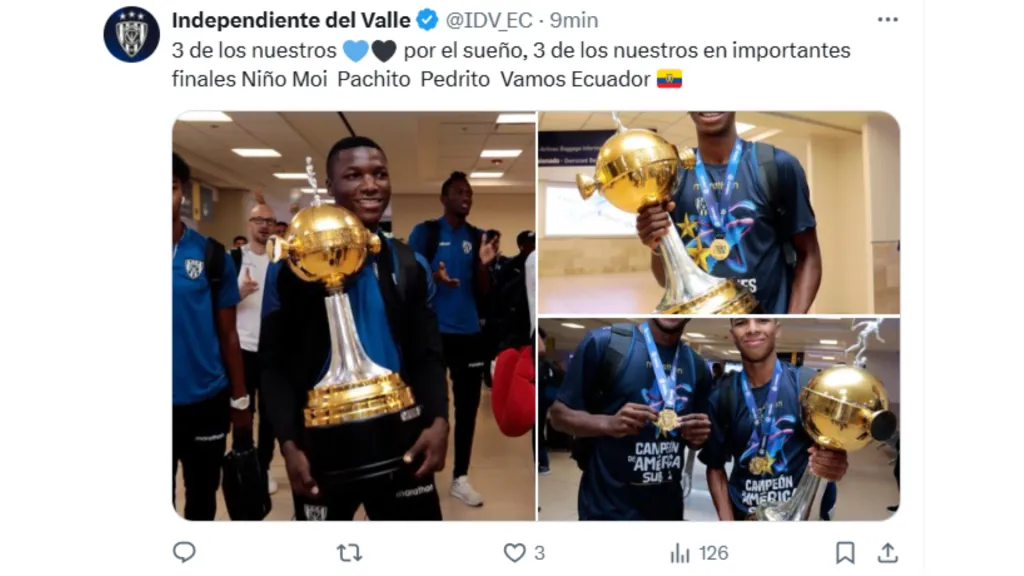The image size is (1024, 576).
Task: Click the views count showing 126
Action: click(713, 553)
